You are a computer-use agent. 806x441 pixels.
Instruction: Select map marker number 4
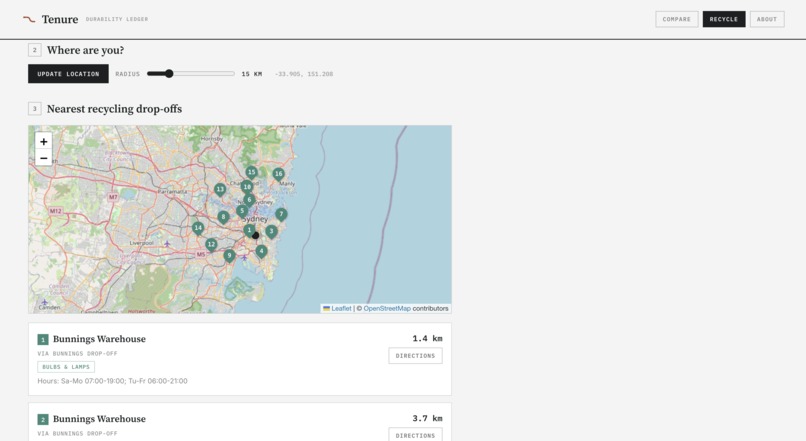pyautogui.click(x=261, y=251)
